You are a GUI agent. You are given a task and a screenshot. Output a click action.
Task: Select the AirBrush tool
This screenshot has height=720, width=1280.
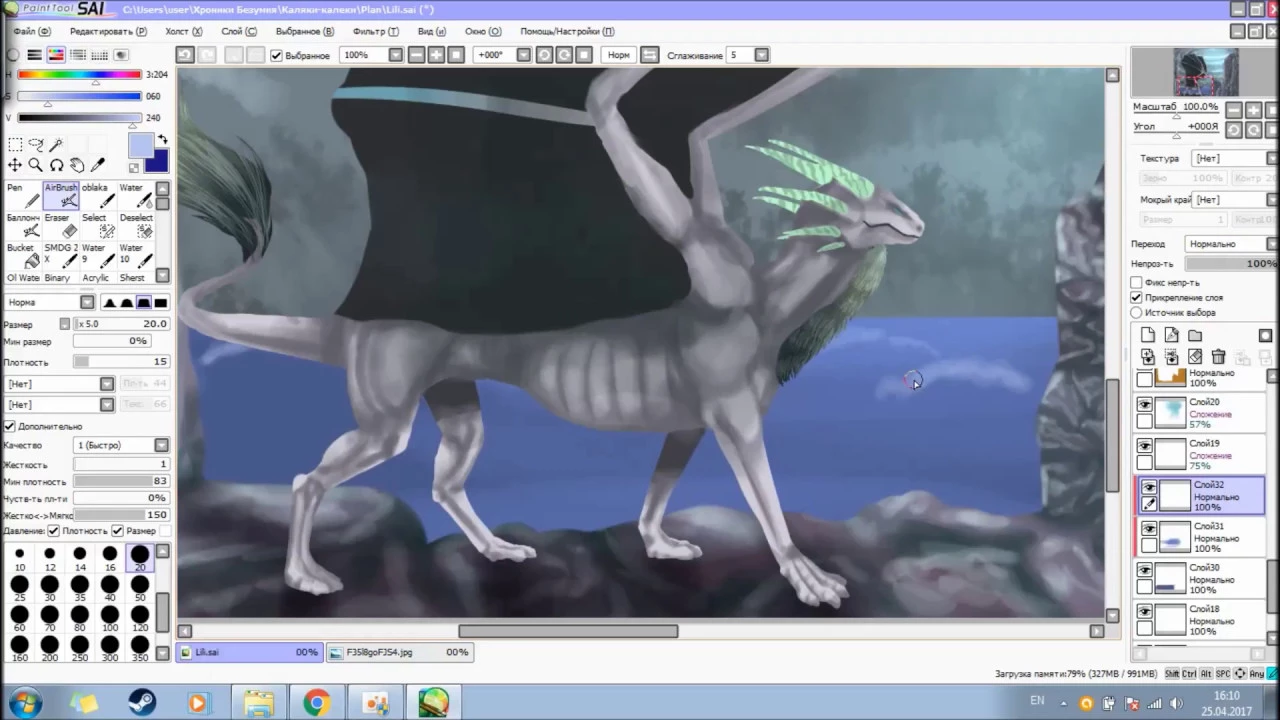pyautogui.click(x=61, y=195)
